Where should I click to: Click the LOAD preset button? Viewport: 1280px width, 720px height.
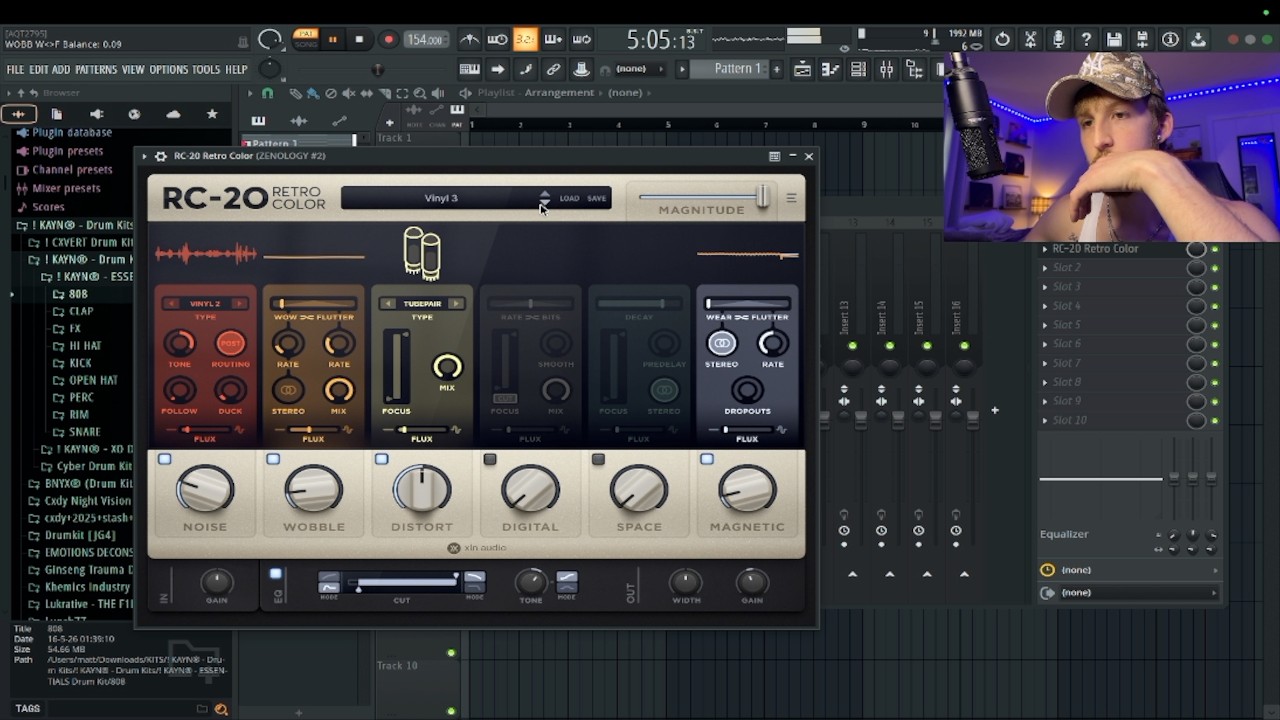pos(569,198)
